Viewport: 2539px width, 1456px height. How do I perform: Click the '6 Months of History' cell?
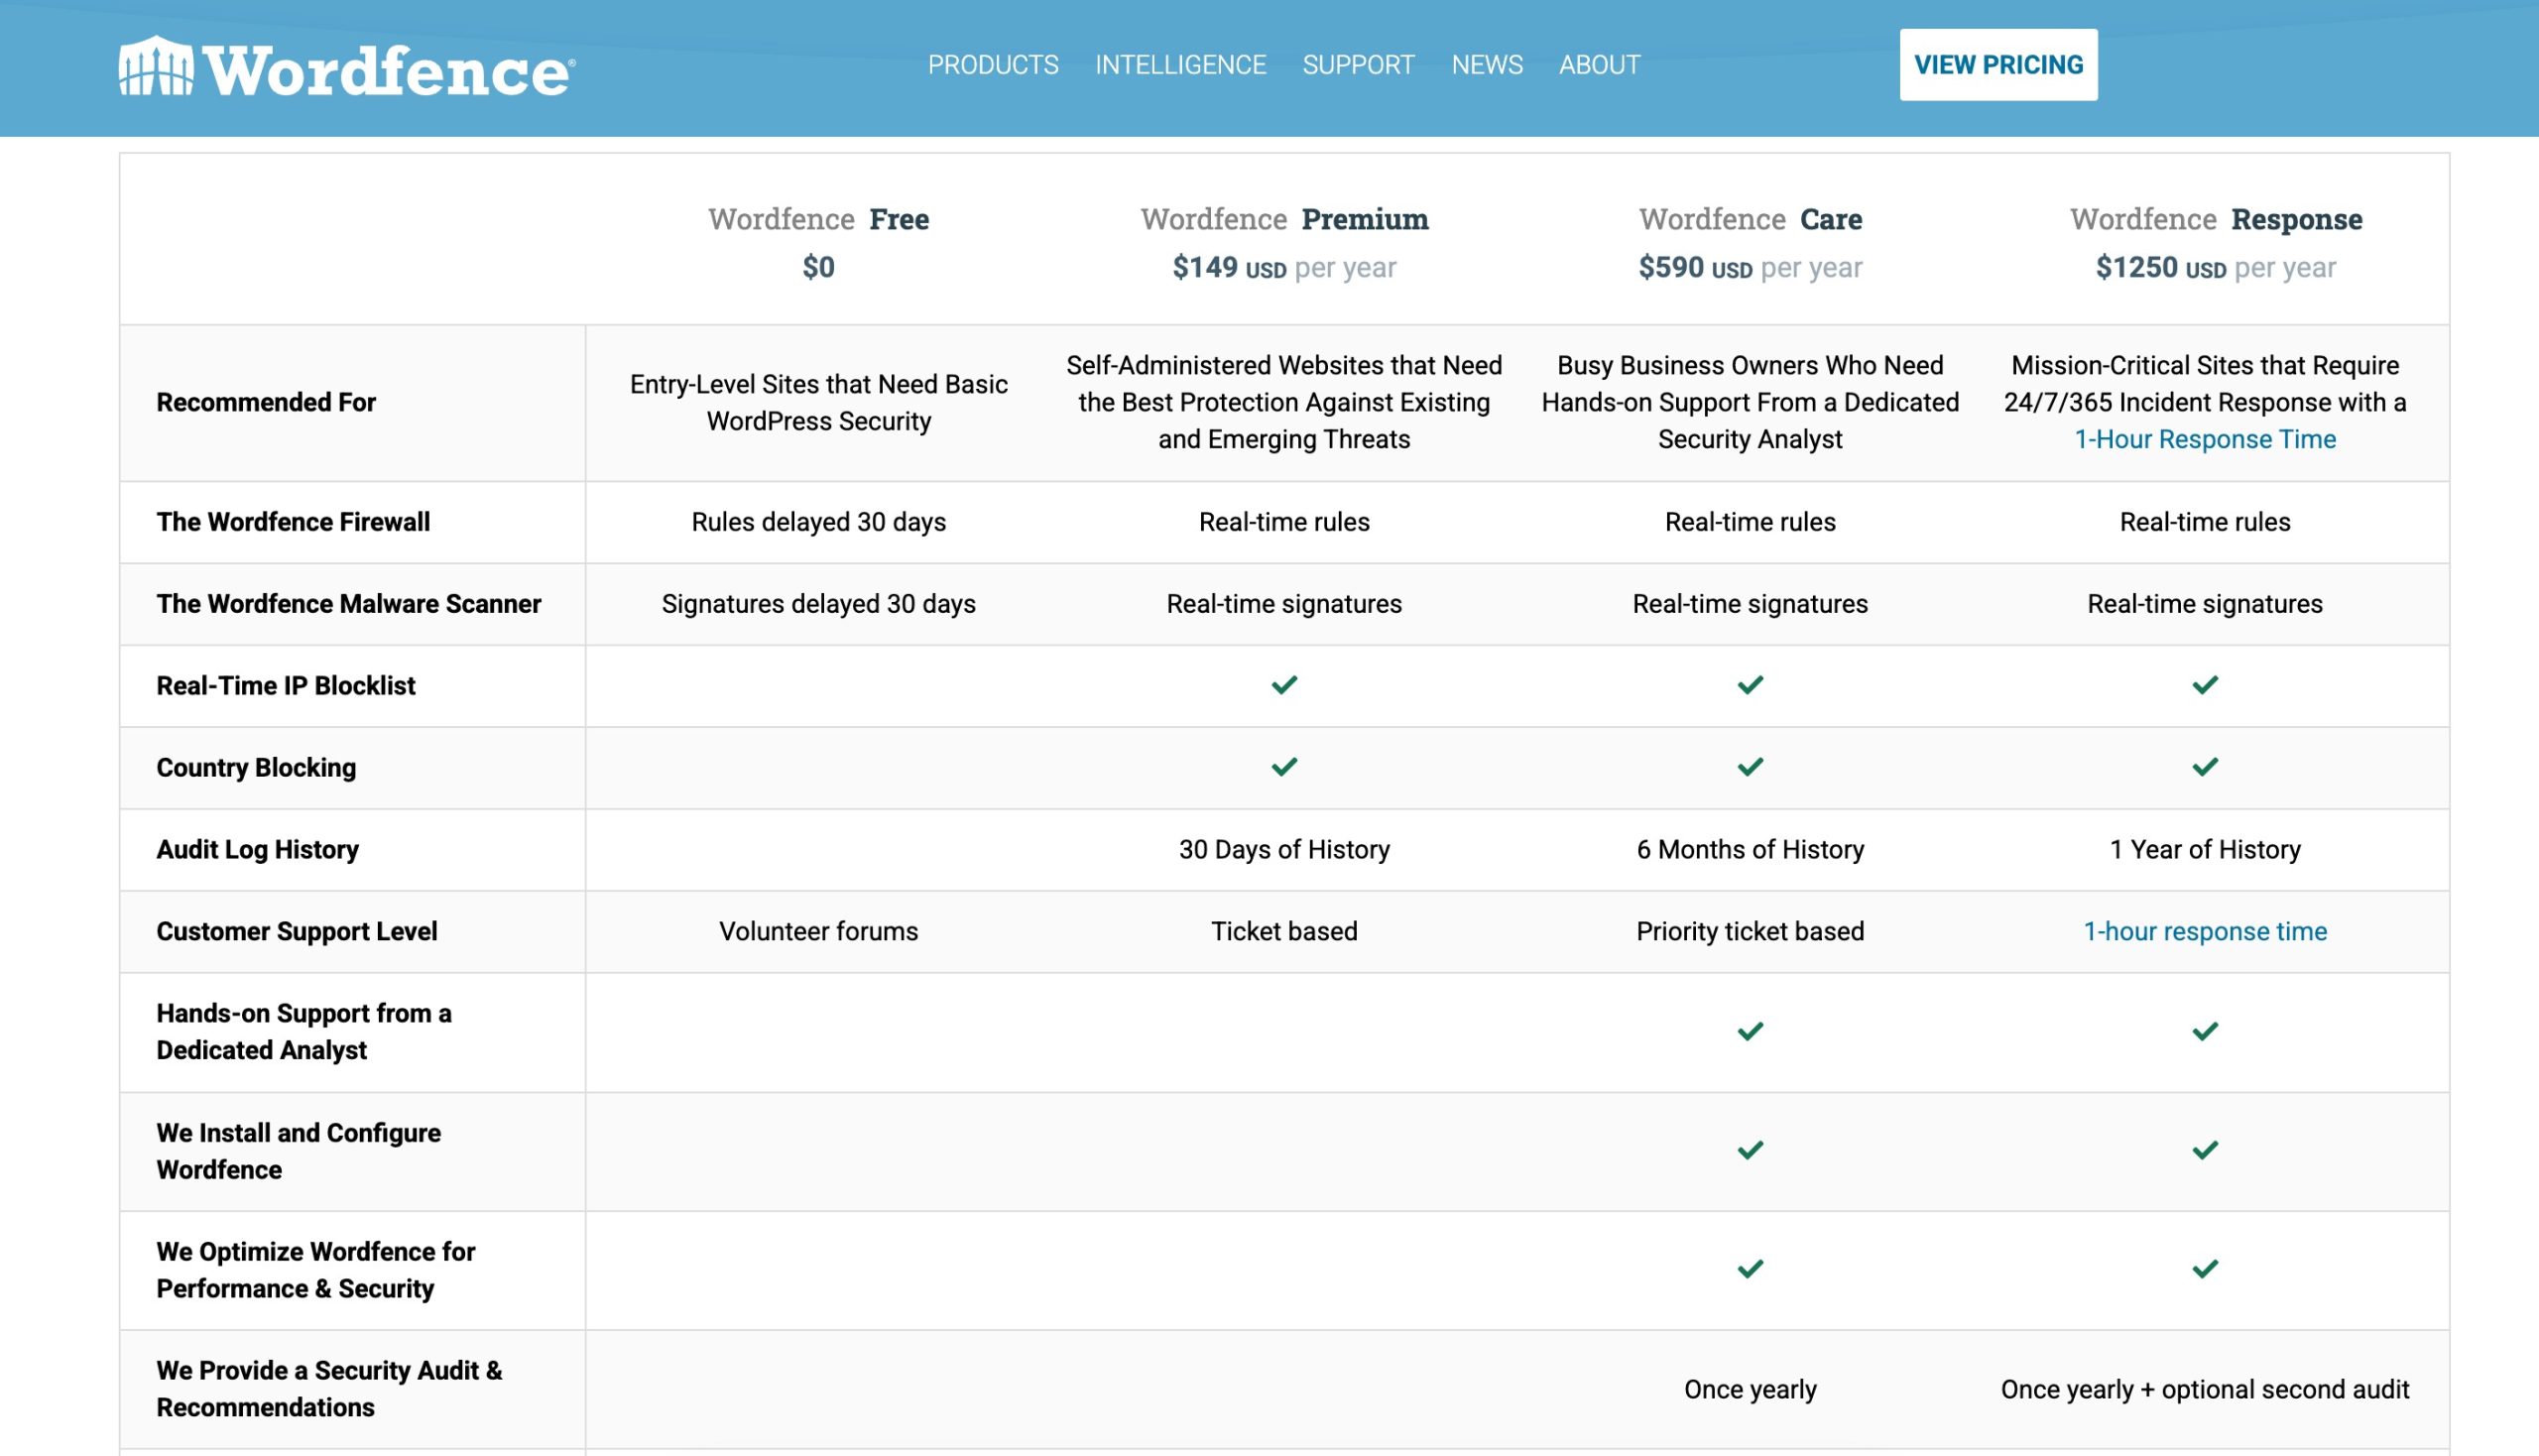click(1750, 850)
